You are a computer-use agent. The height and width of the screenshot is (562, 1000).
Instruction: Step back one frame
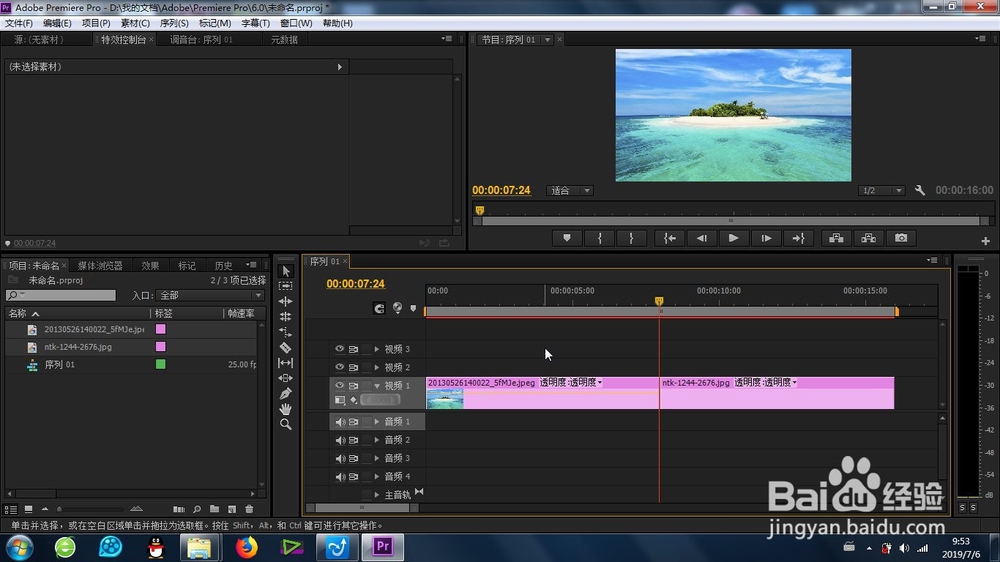point(702,238)
